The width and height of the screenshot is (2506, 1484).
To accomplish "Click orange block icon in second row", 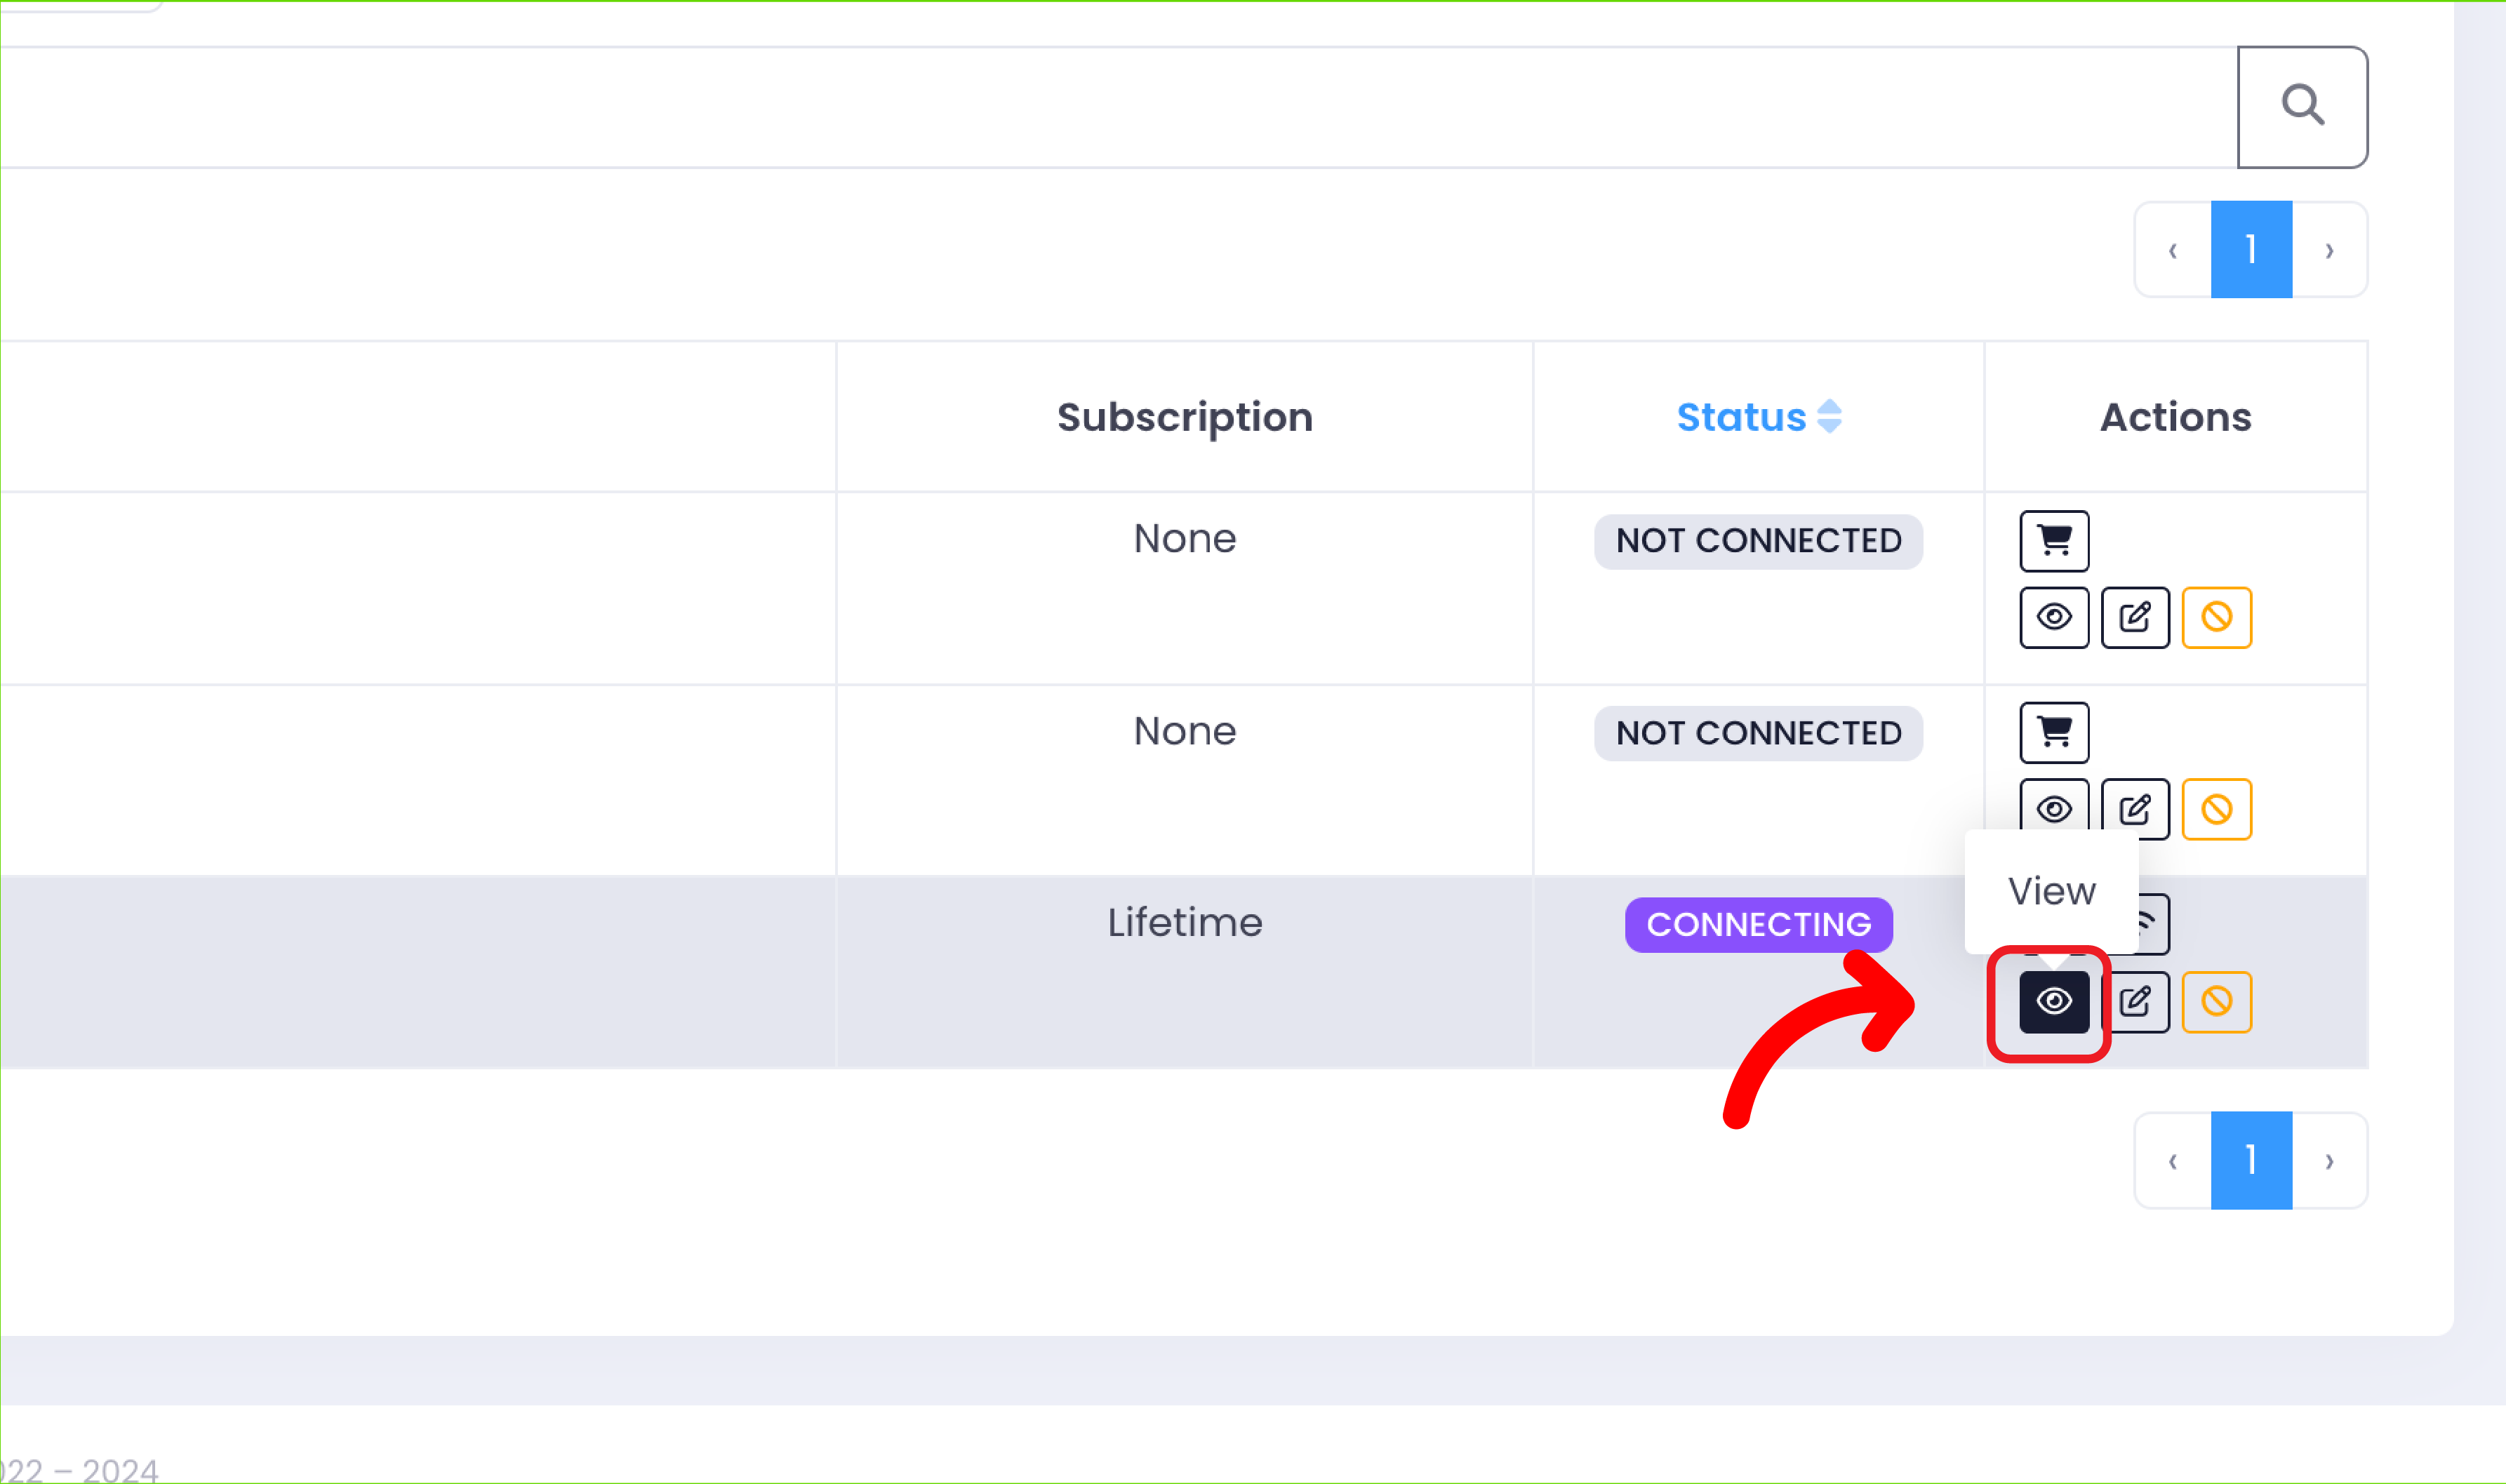I will pyautogui.click(x=2216, y=809).
